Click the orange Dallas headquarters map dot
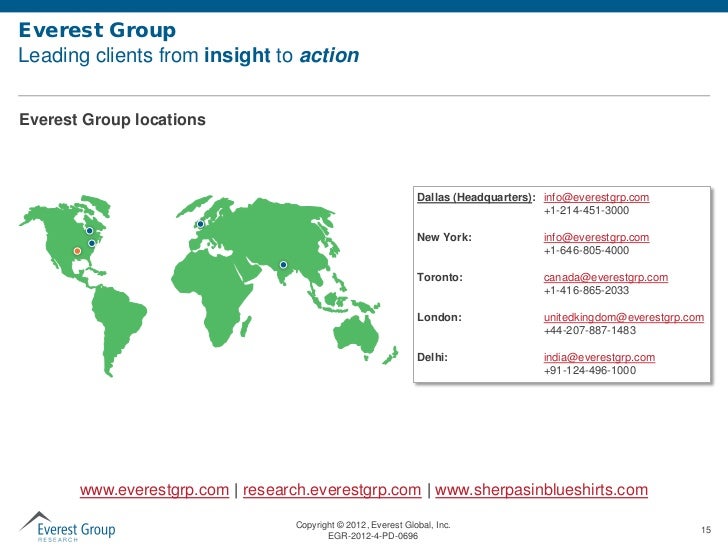The height and width of the screenshot is (546, 728). pyautogui.click(x=78, y=251)
